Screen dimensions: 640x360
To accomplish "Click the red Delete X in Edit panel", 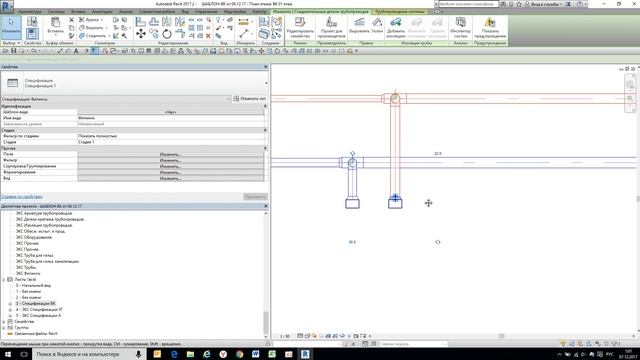I will click(208, 36).
